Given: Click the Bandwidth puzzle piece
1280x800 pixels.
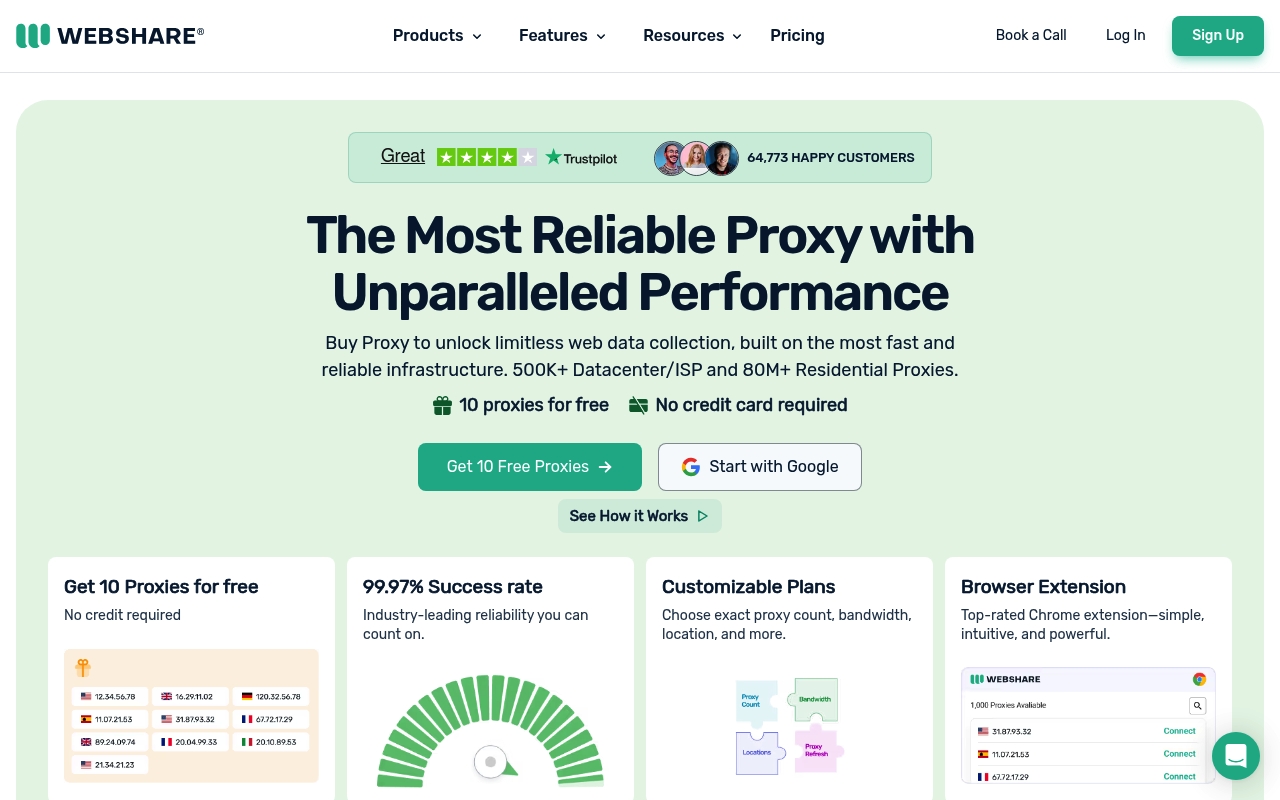Looking at the screenshot, I should 814,699.
